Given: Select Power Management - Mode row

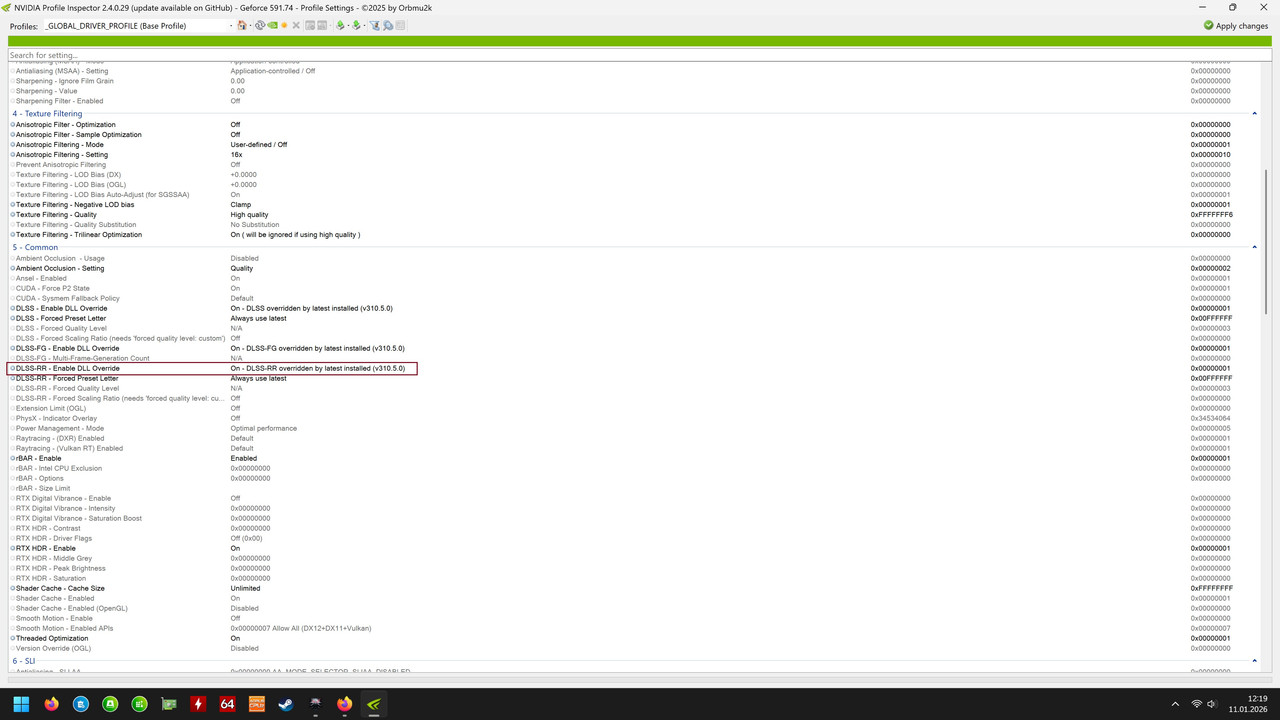Looking at the screenshot, I should pos(635,428).
